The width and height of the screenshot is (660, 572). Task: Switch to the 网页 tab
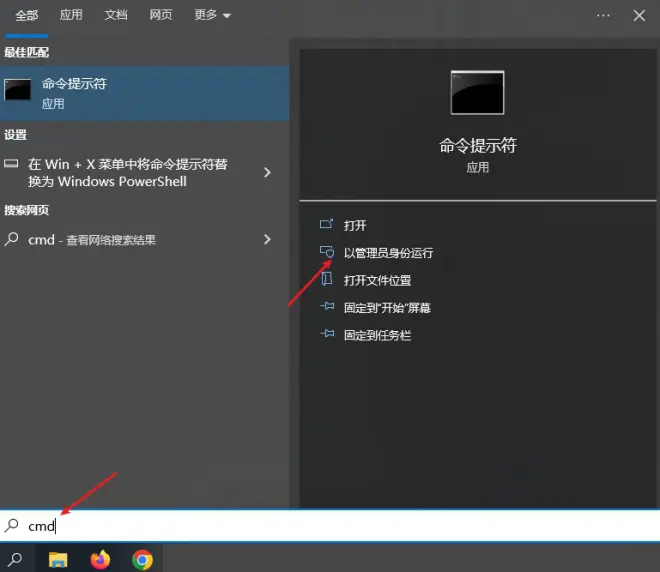(x=161, y=15)
